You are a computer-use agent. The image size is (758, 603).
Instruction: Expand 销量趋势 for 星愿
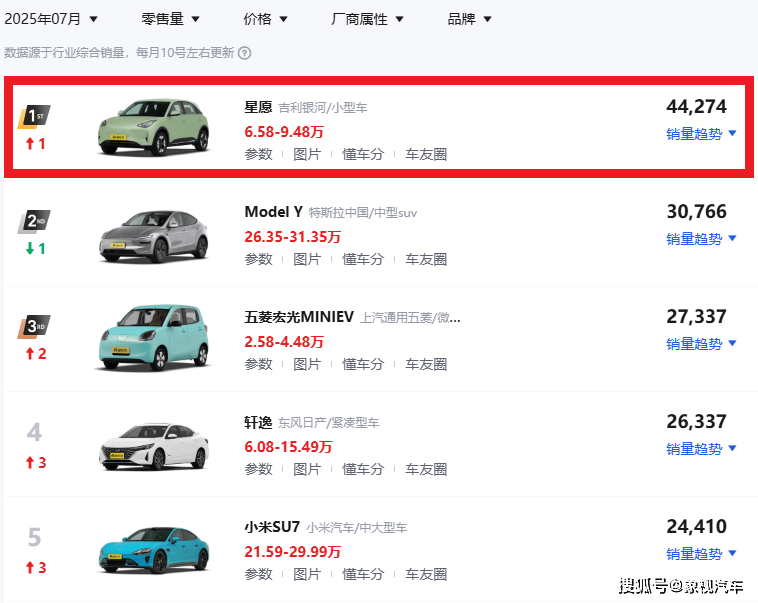coord(701,134)
